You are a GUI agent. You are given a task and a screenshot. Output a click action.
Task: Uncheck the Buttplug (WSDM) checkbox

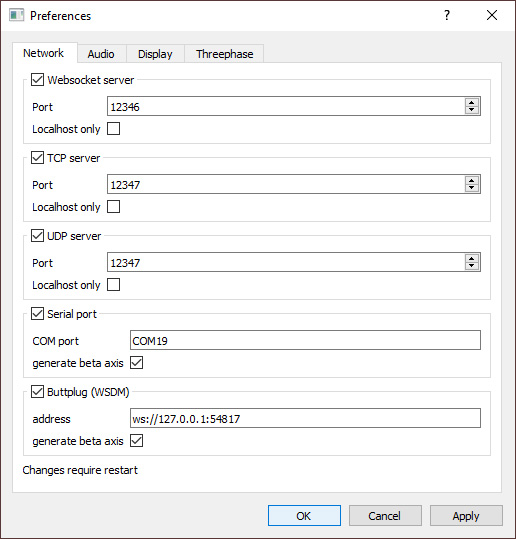[x=37, y=392]
